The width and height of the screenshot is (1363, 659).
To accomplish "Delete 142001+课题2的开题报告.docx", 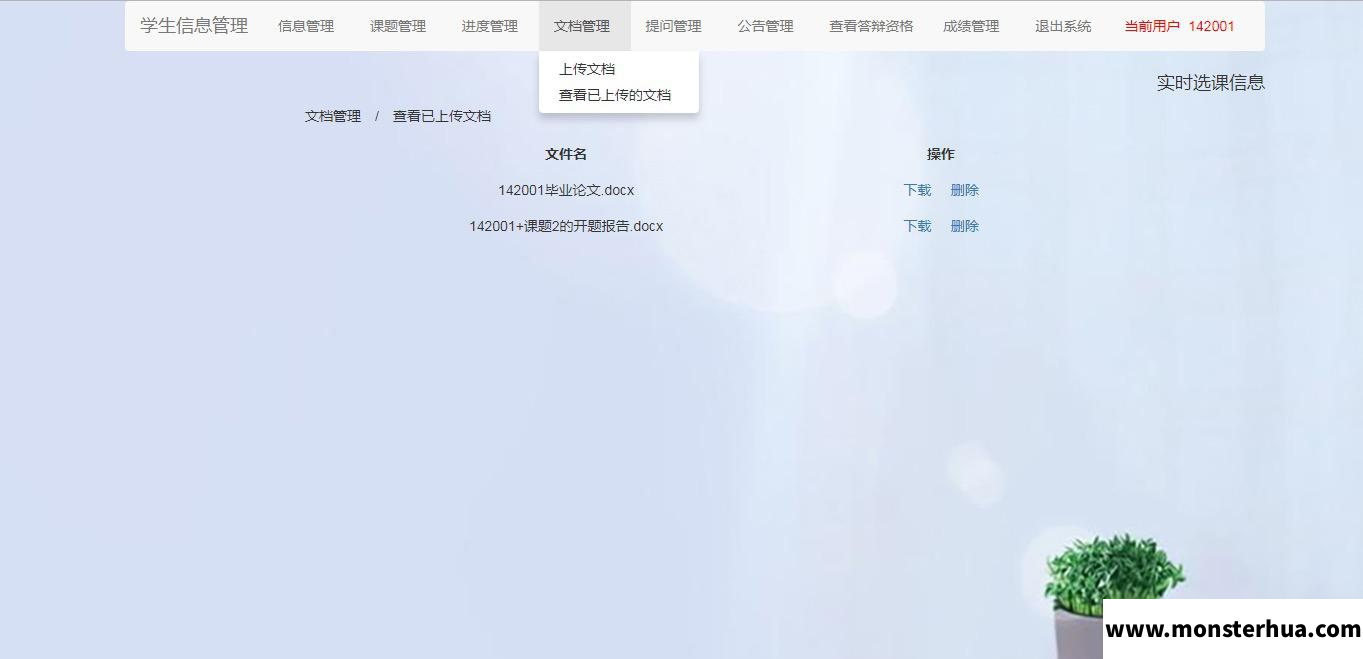I will 965,226.
